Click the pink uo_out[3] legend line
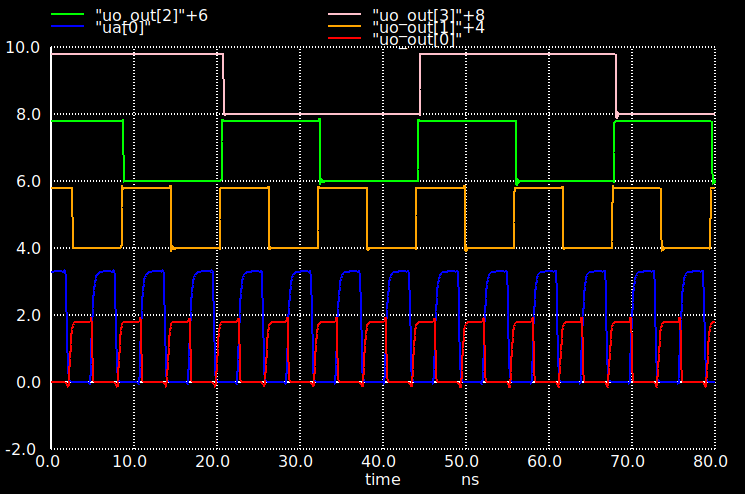Screen dimensions: 745x494 348,15
